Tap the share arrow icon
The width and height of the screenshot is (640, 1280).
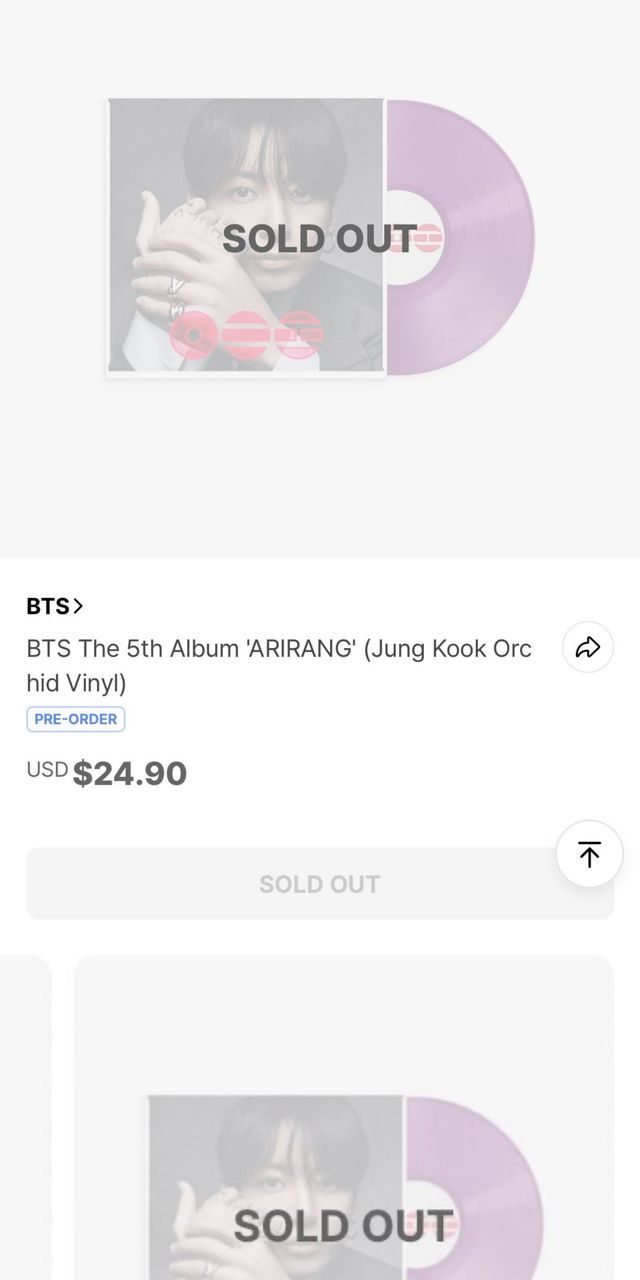click(588, 647)
